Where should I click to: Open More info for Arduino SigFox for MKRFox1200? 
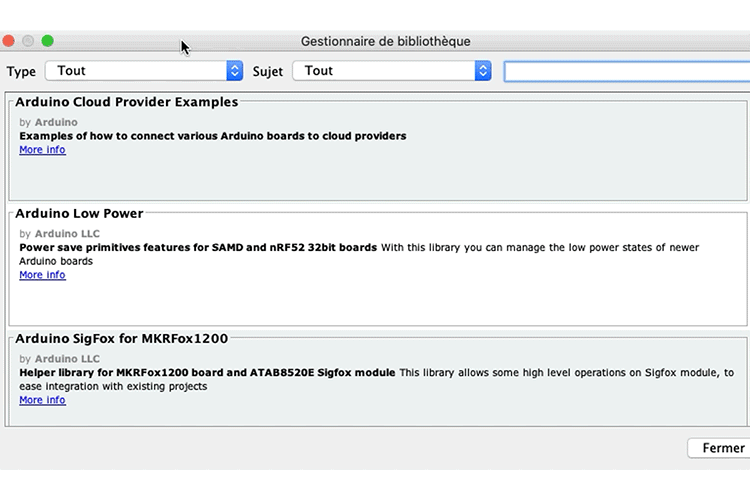click(x=43, y=400)
